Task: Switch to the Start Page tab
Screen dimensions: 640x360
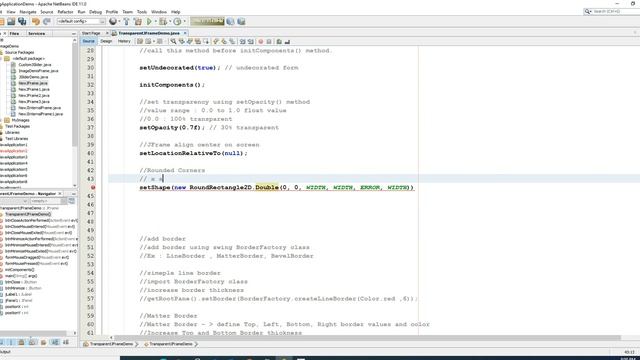Action: coord(91,33)
